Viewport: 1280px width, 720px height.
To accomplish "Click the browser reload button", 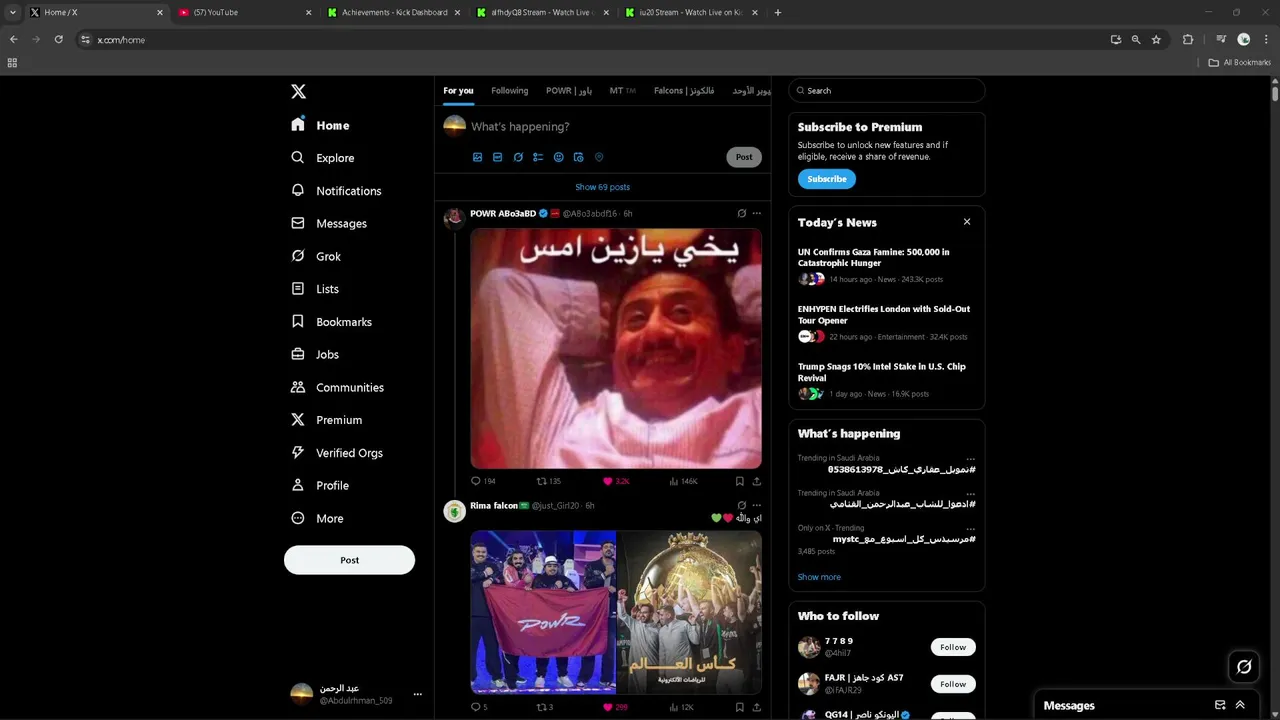I will pyautogui.click(x=58, y=40).
